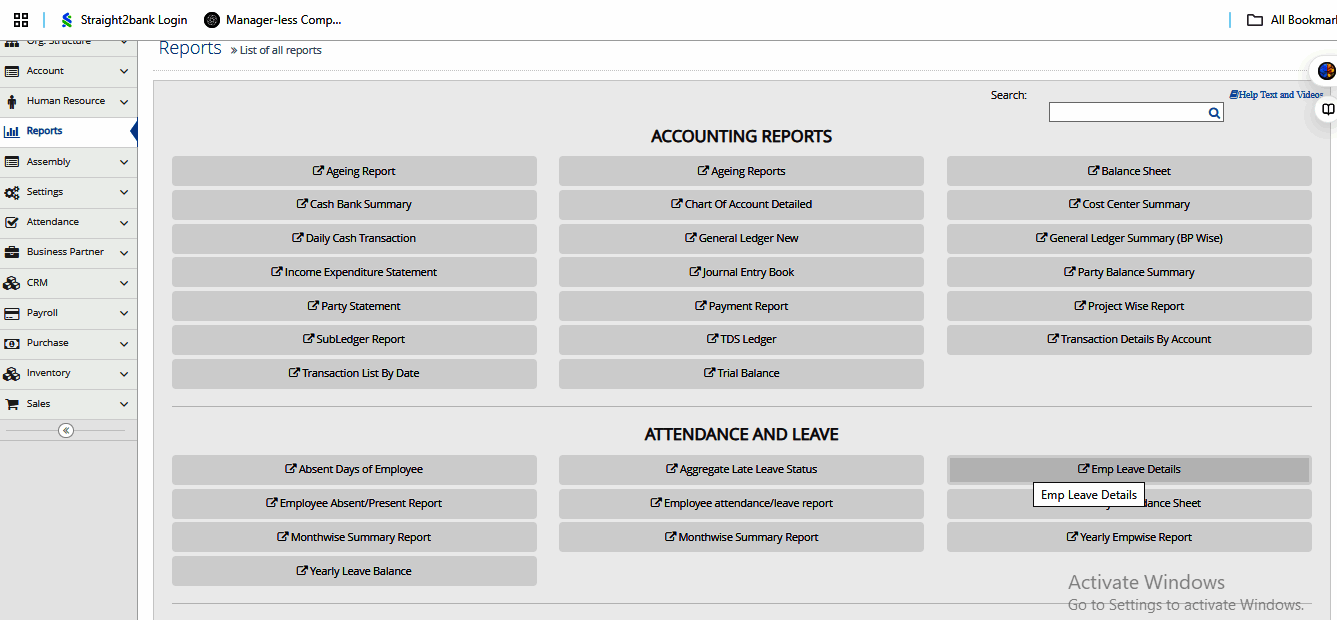Select Inventory in the sidebar menu
Screen dimensions: 1337x620
pyautogui.click(x=68, y=373)
